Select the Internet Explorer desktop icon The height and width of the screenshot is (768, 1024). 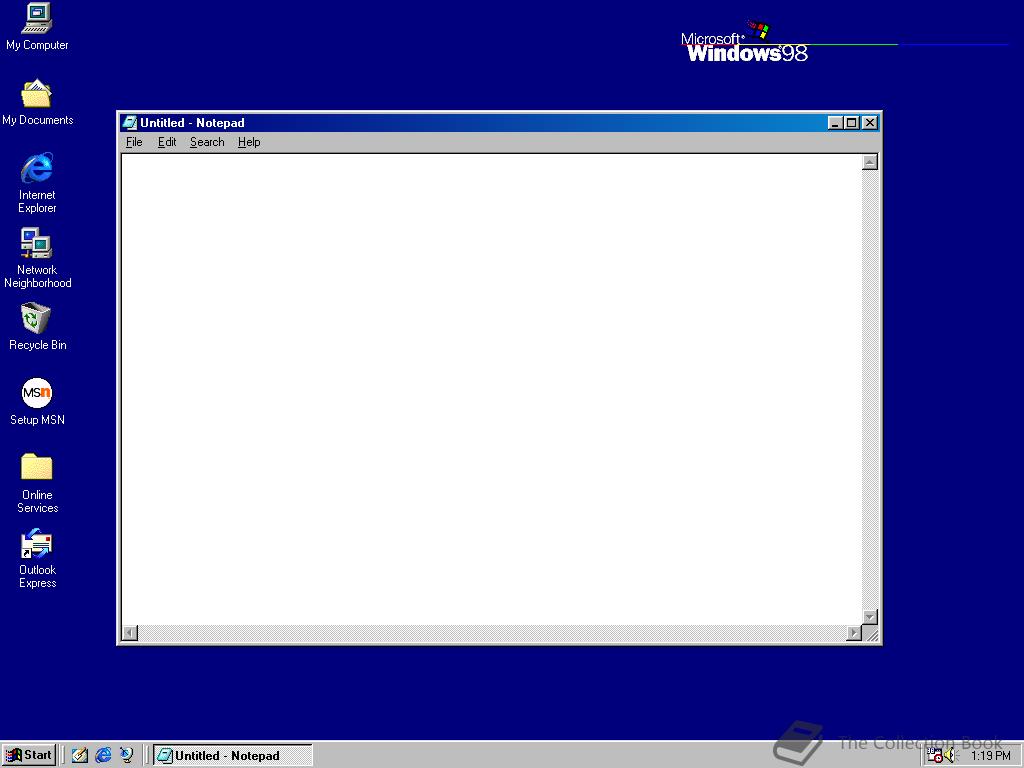coord(37,182)
